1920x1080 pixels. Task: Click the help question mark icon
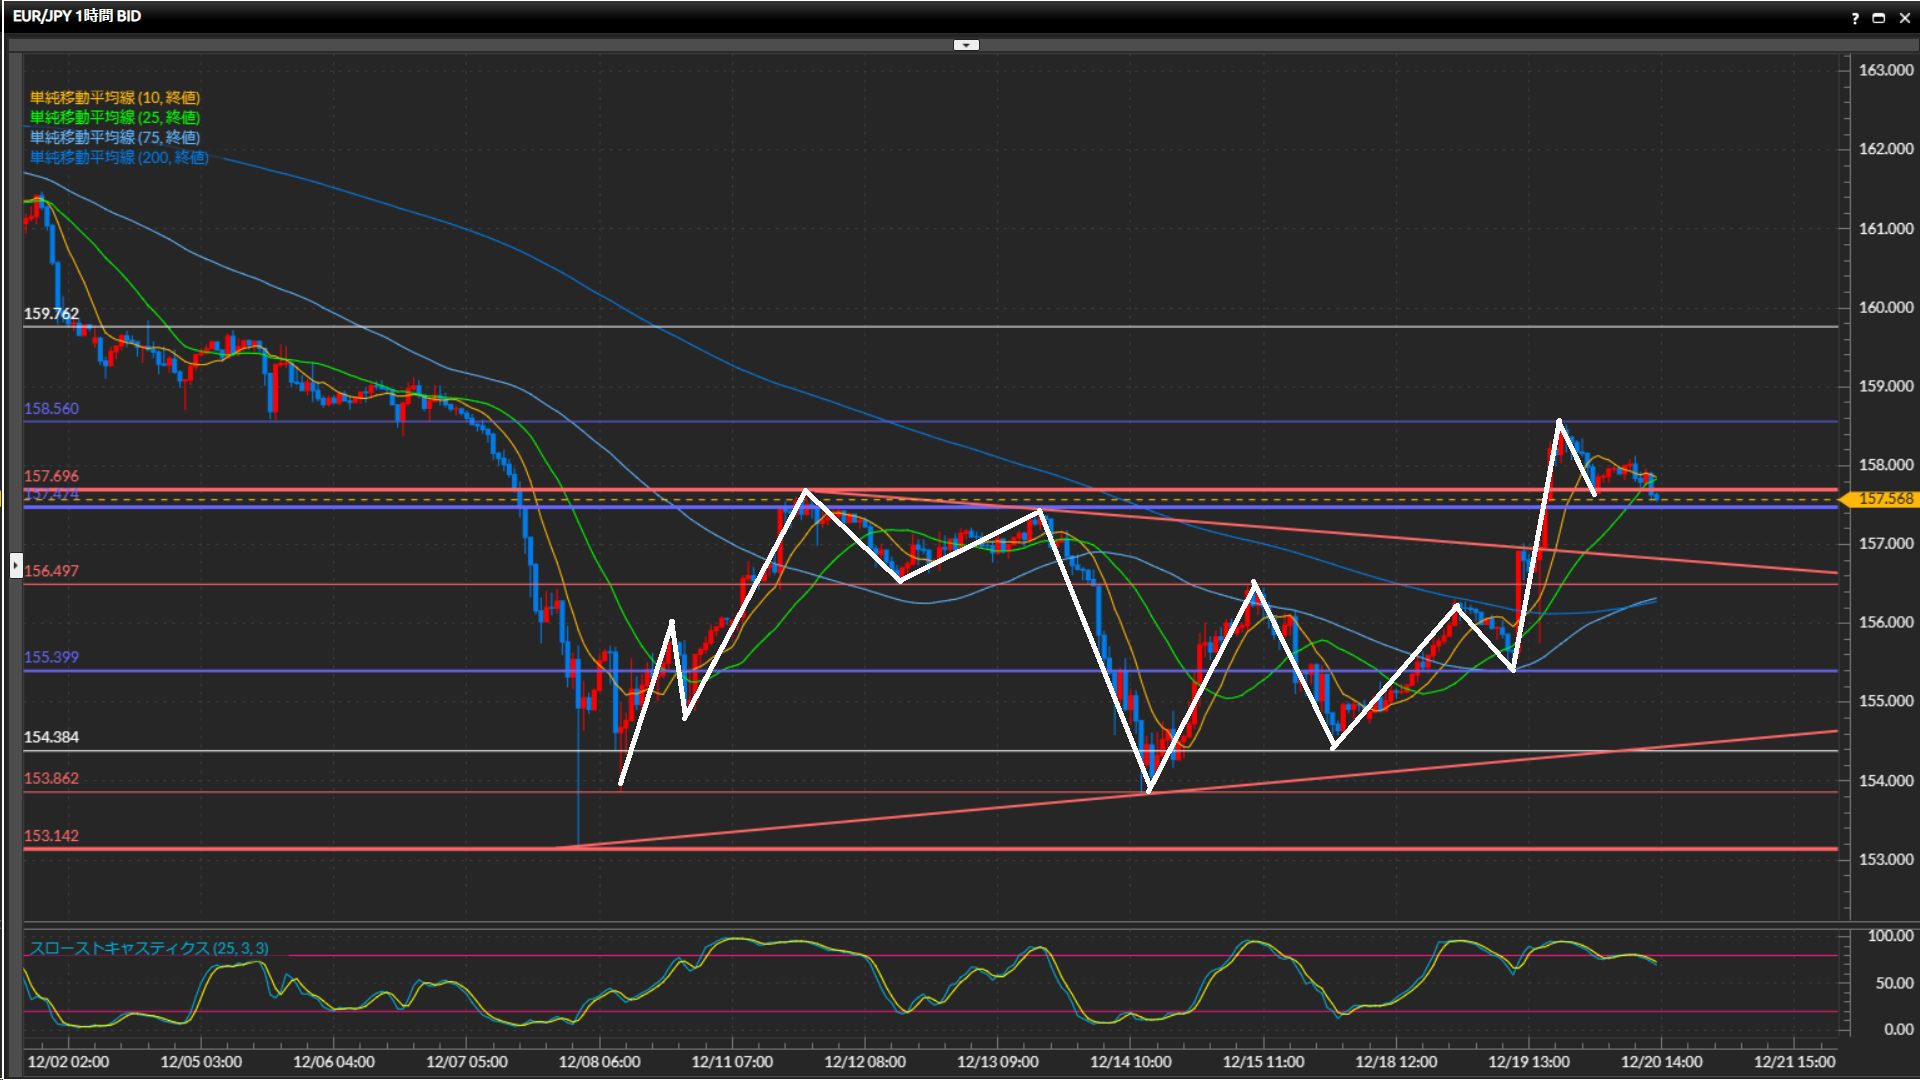(1855, 18)
